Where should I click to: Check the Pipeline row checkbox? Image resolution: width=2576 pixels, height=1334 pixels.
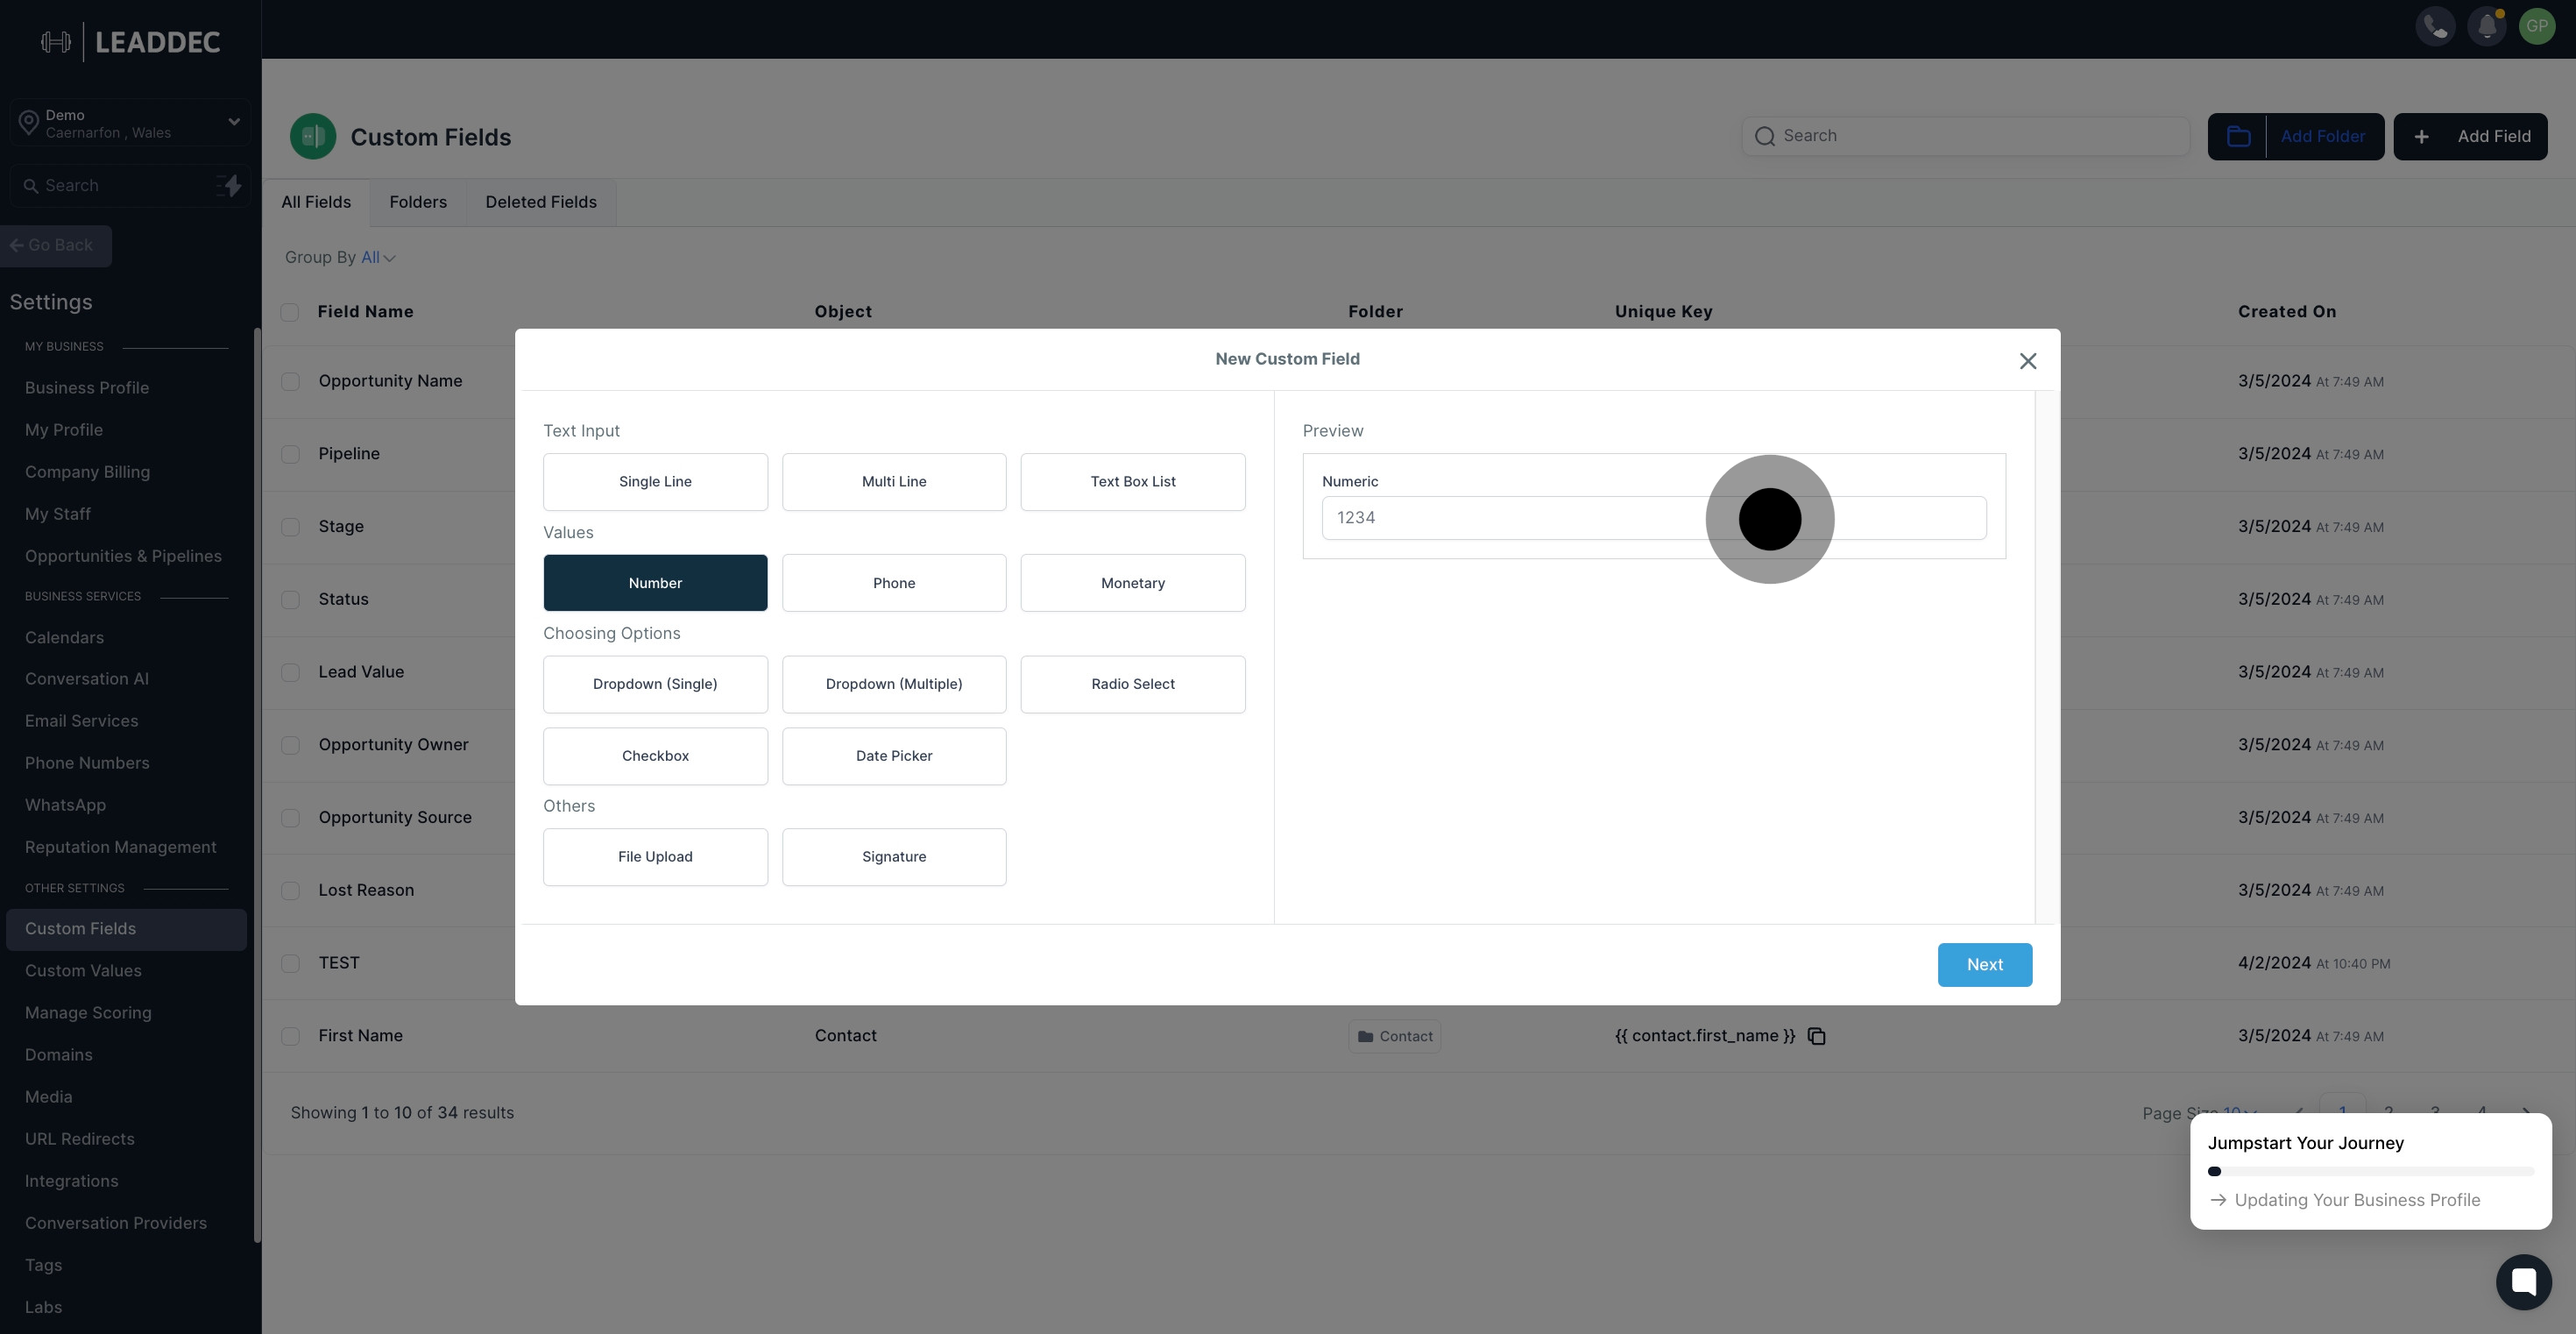(x=290, y=454)
